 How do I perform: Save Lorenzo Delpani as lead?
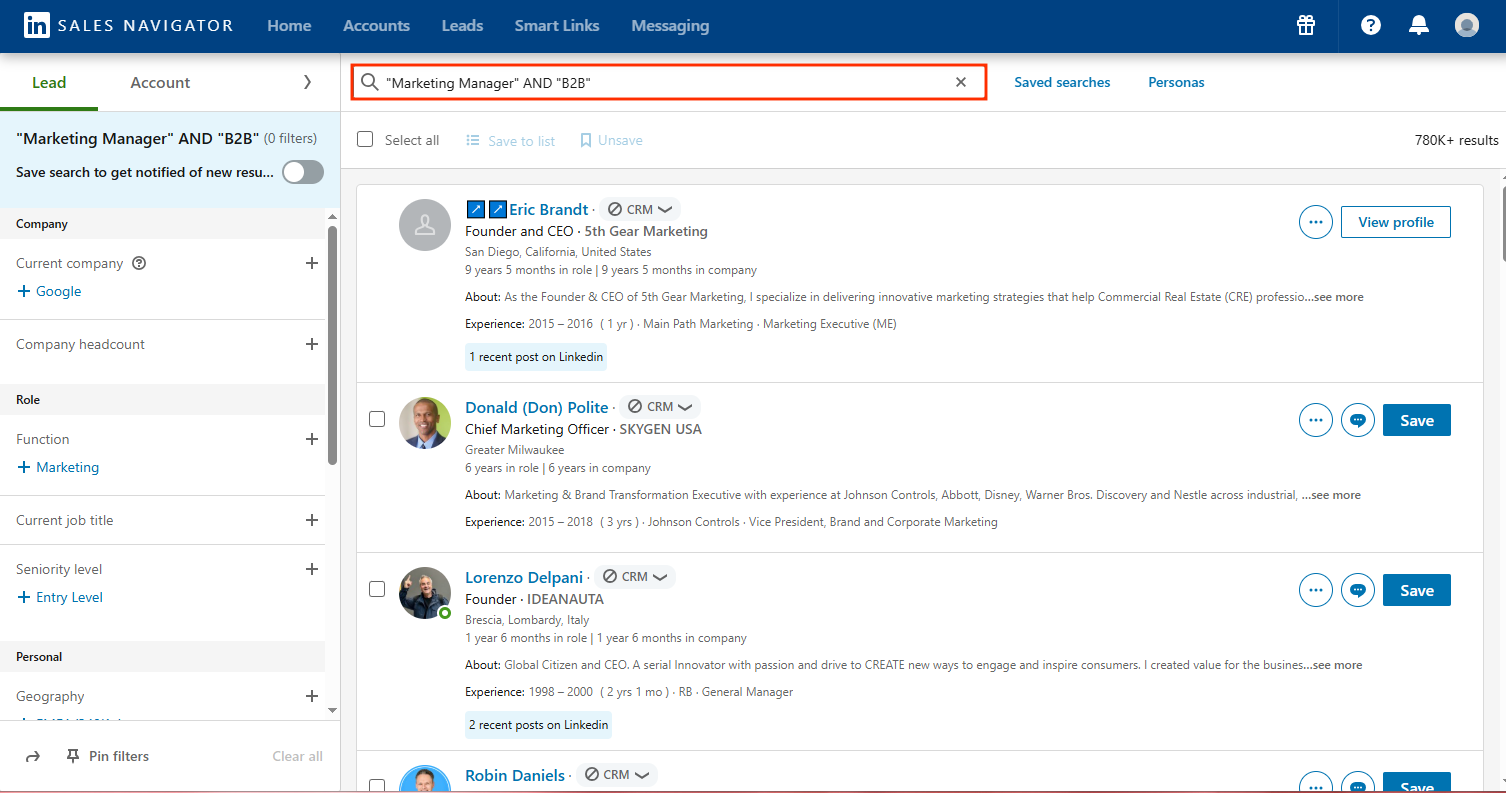tap(1416, 591)
